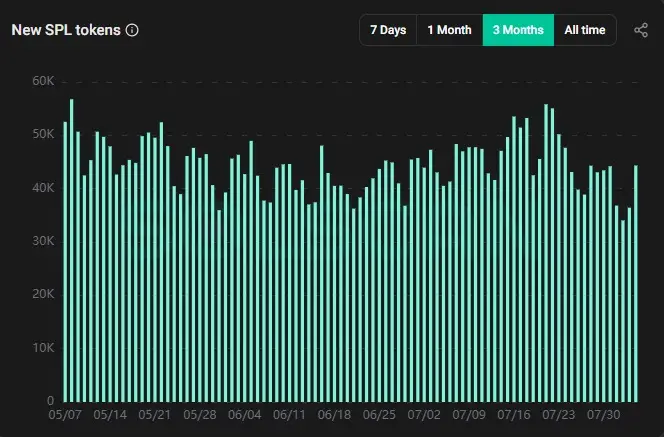This screenshot has width=664, height=437.
Task: Click the tallest bar near 05/07
Action: pos(72,250)
